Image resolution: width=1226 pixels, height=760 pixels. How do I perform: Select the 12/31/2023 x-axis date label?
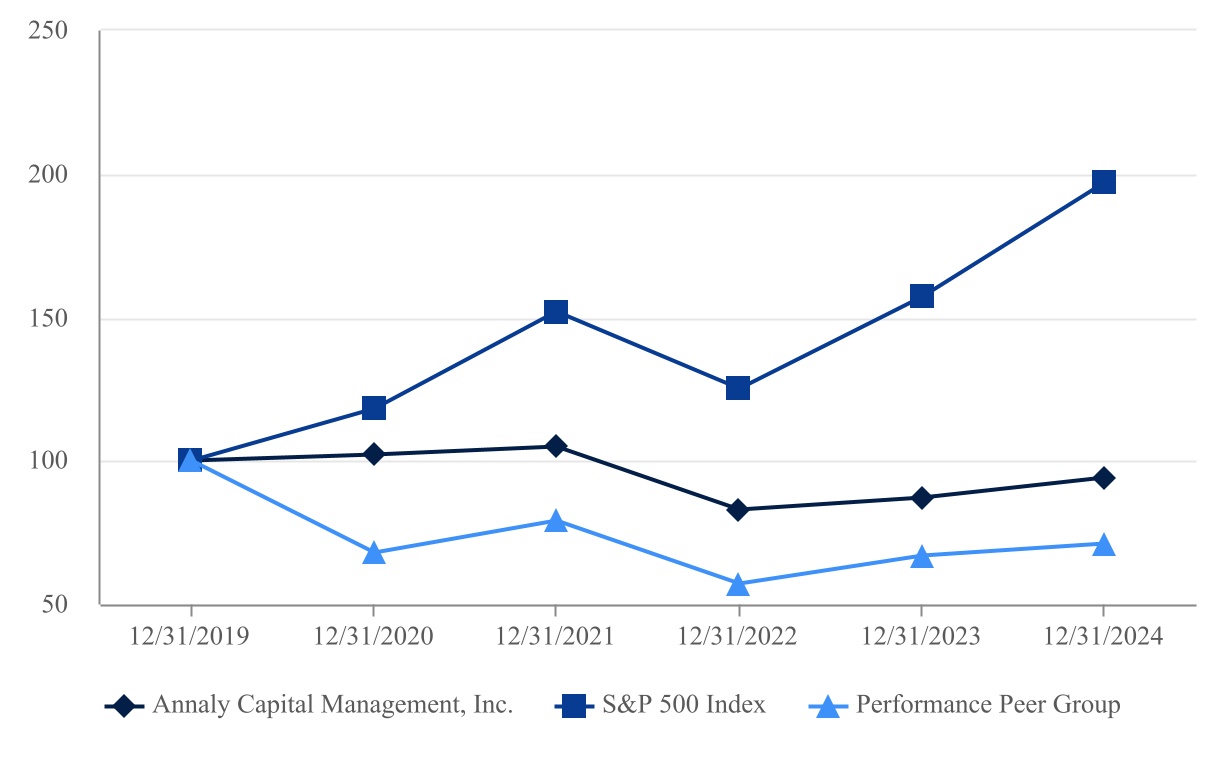point(921,637)
